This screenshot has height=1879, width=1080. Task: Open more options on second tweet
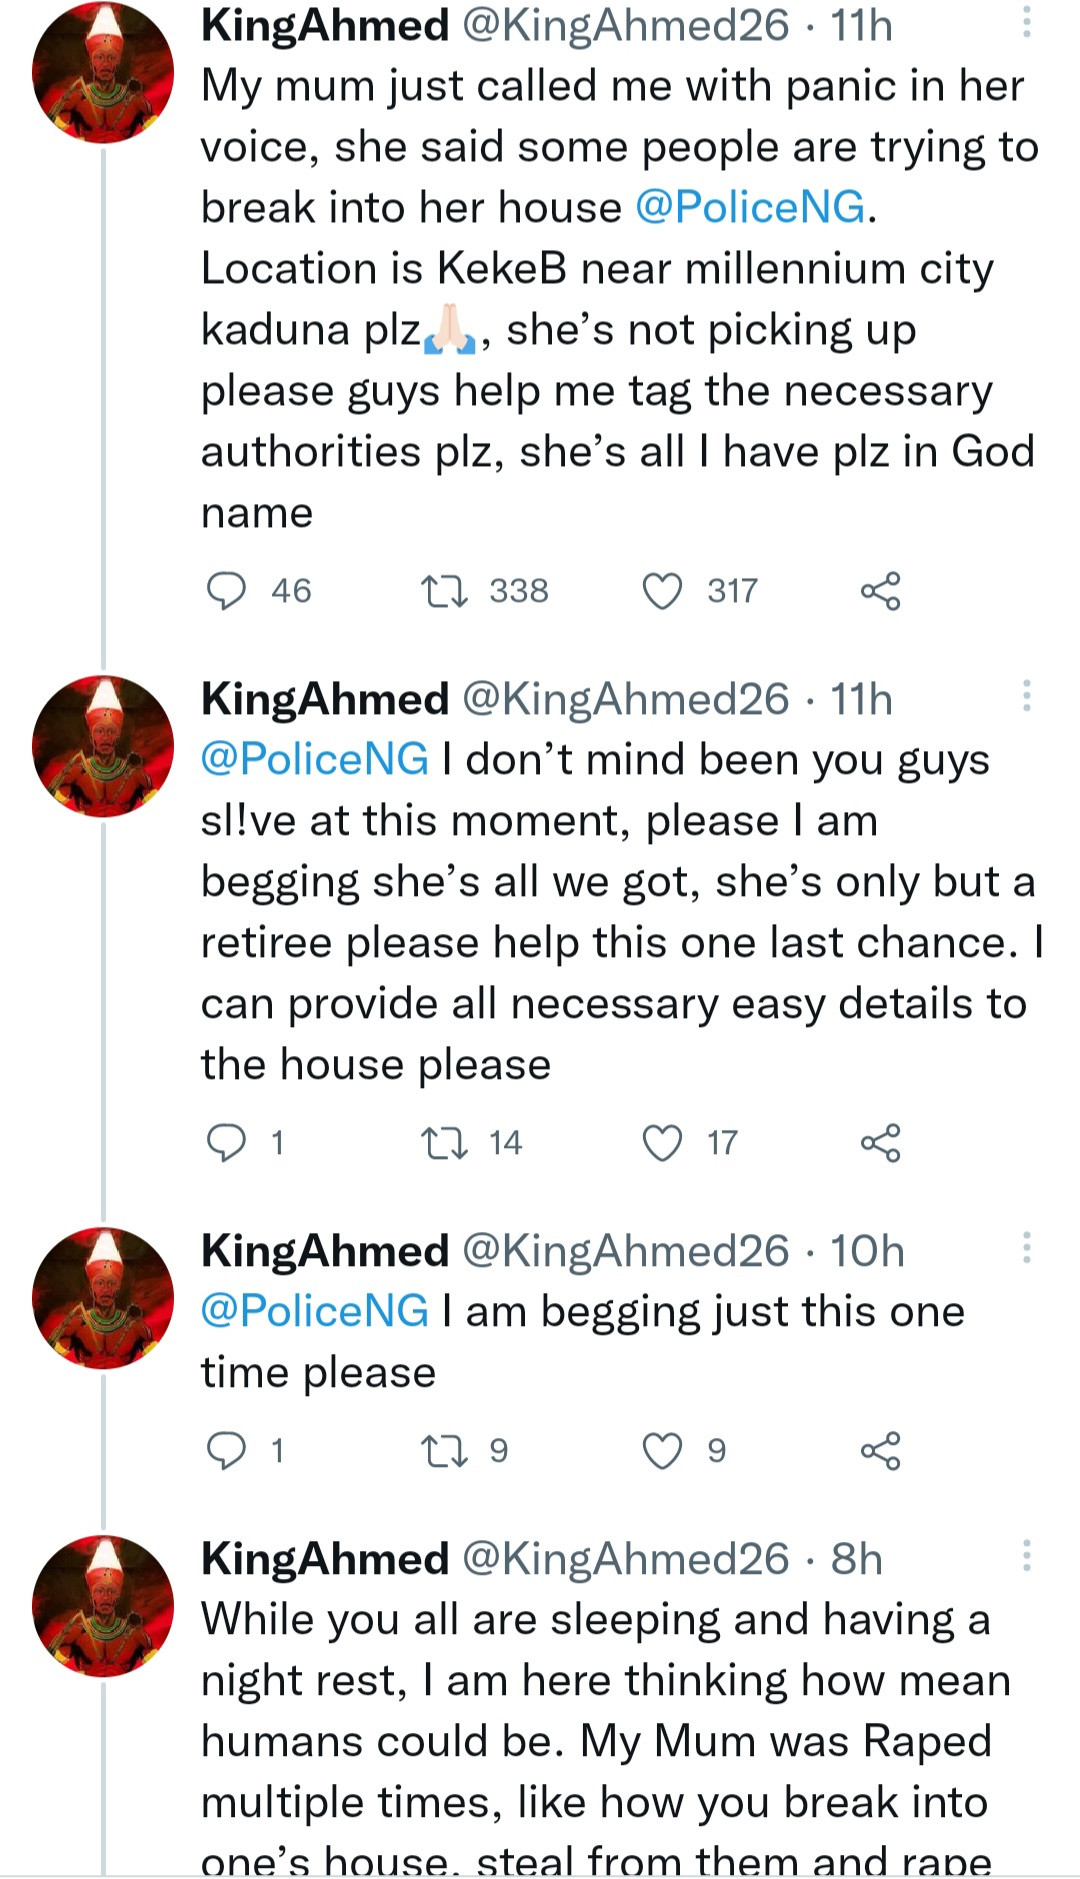[1026, 696]
